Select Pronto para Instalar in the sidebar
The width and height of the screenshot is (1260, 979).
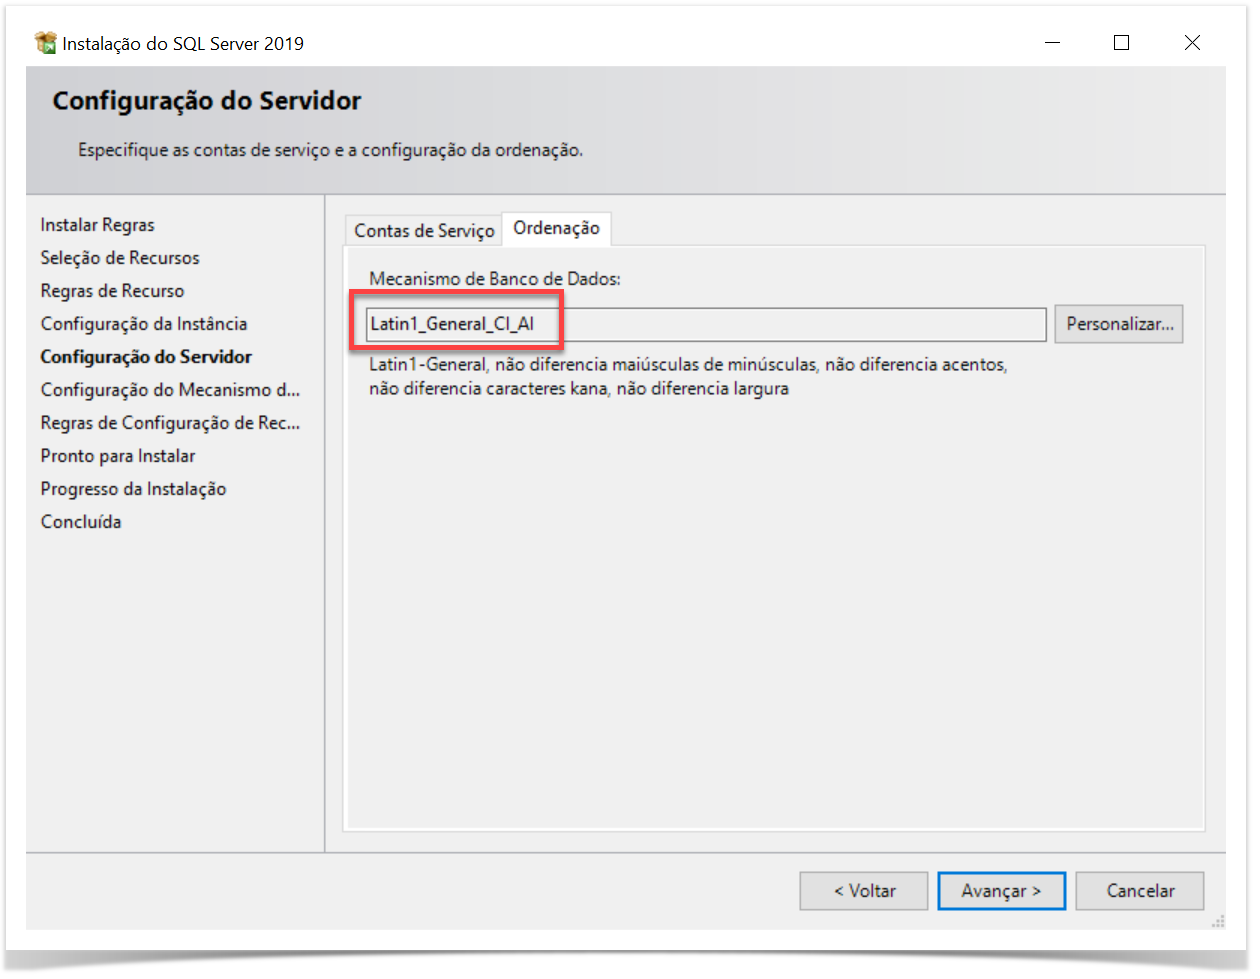(x=118, y=456)
